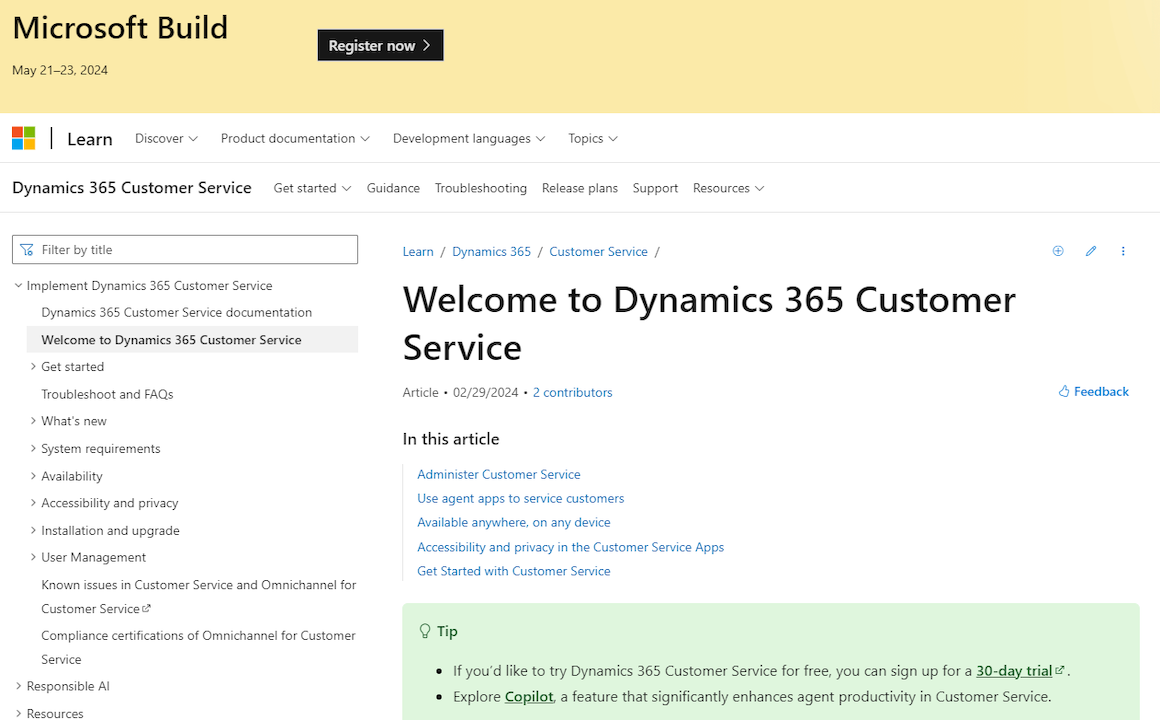
Task: Open the Administer Customer Service article link
Action: click(499, 474)
